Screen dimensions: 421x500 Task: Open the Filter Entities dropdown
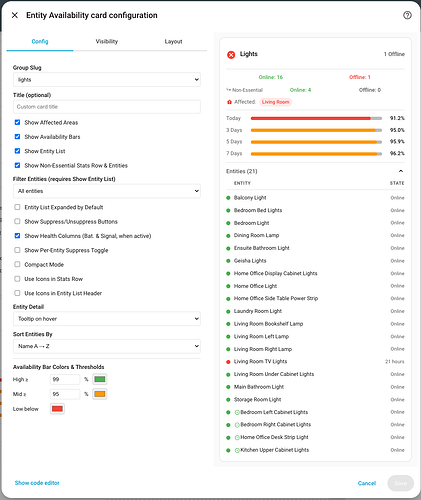click(x=107, y=191)
